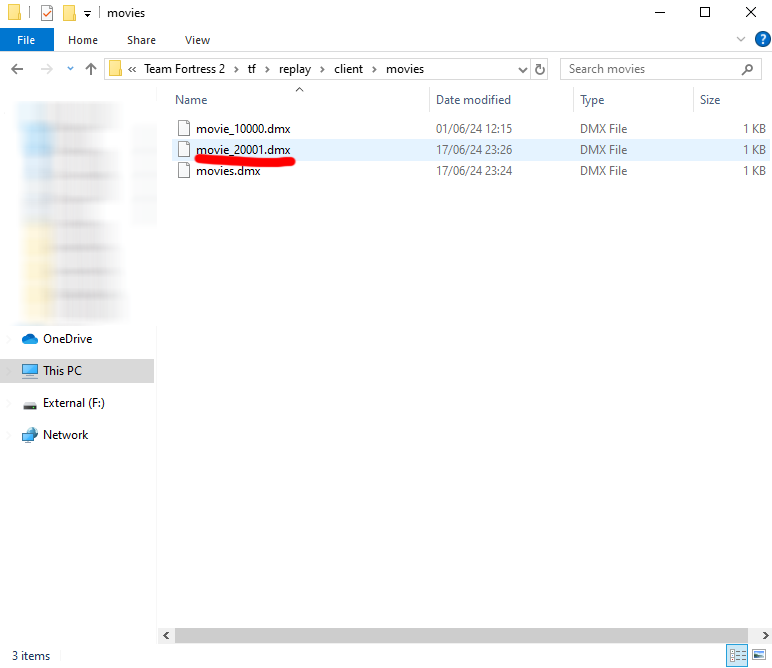This screenshot has width=772, height=668.
Task: Minimize the movies window
Action: (660, 12)
